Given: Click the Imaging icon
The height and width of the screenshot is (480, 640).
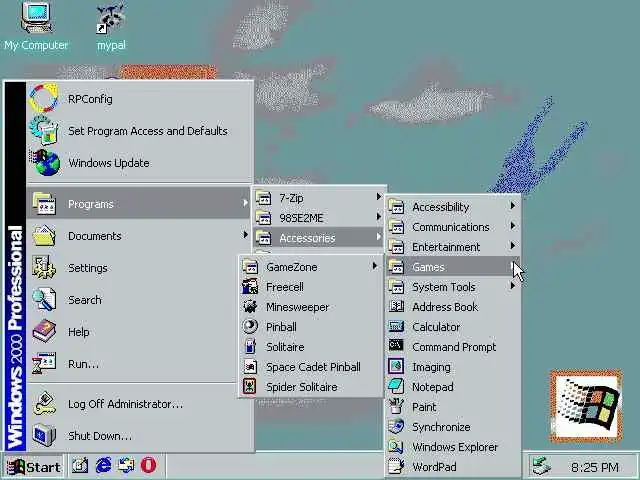Looking at the screenshot, I should 396,367.
